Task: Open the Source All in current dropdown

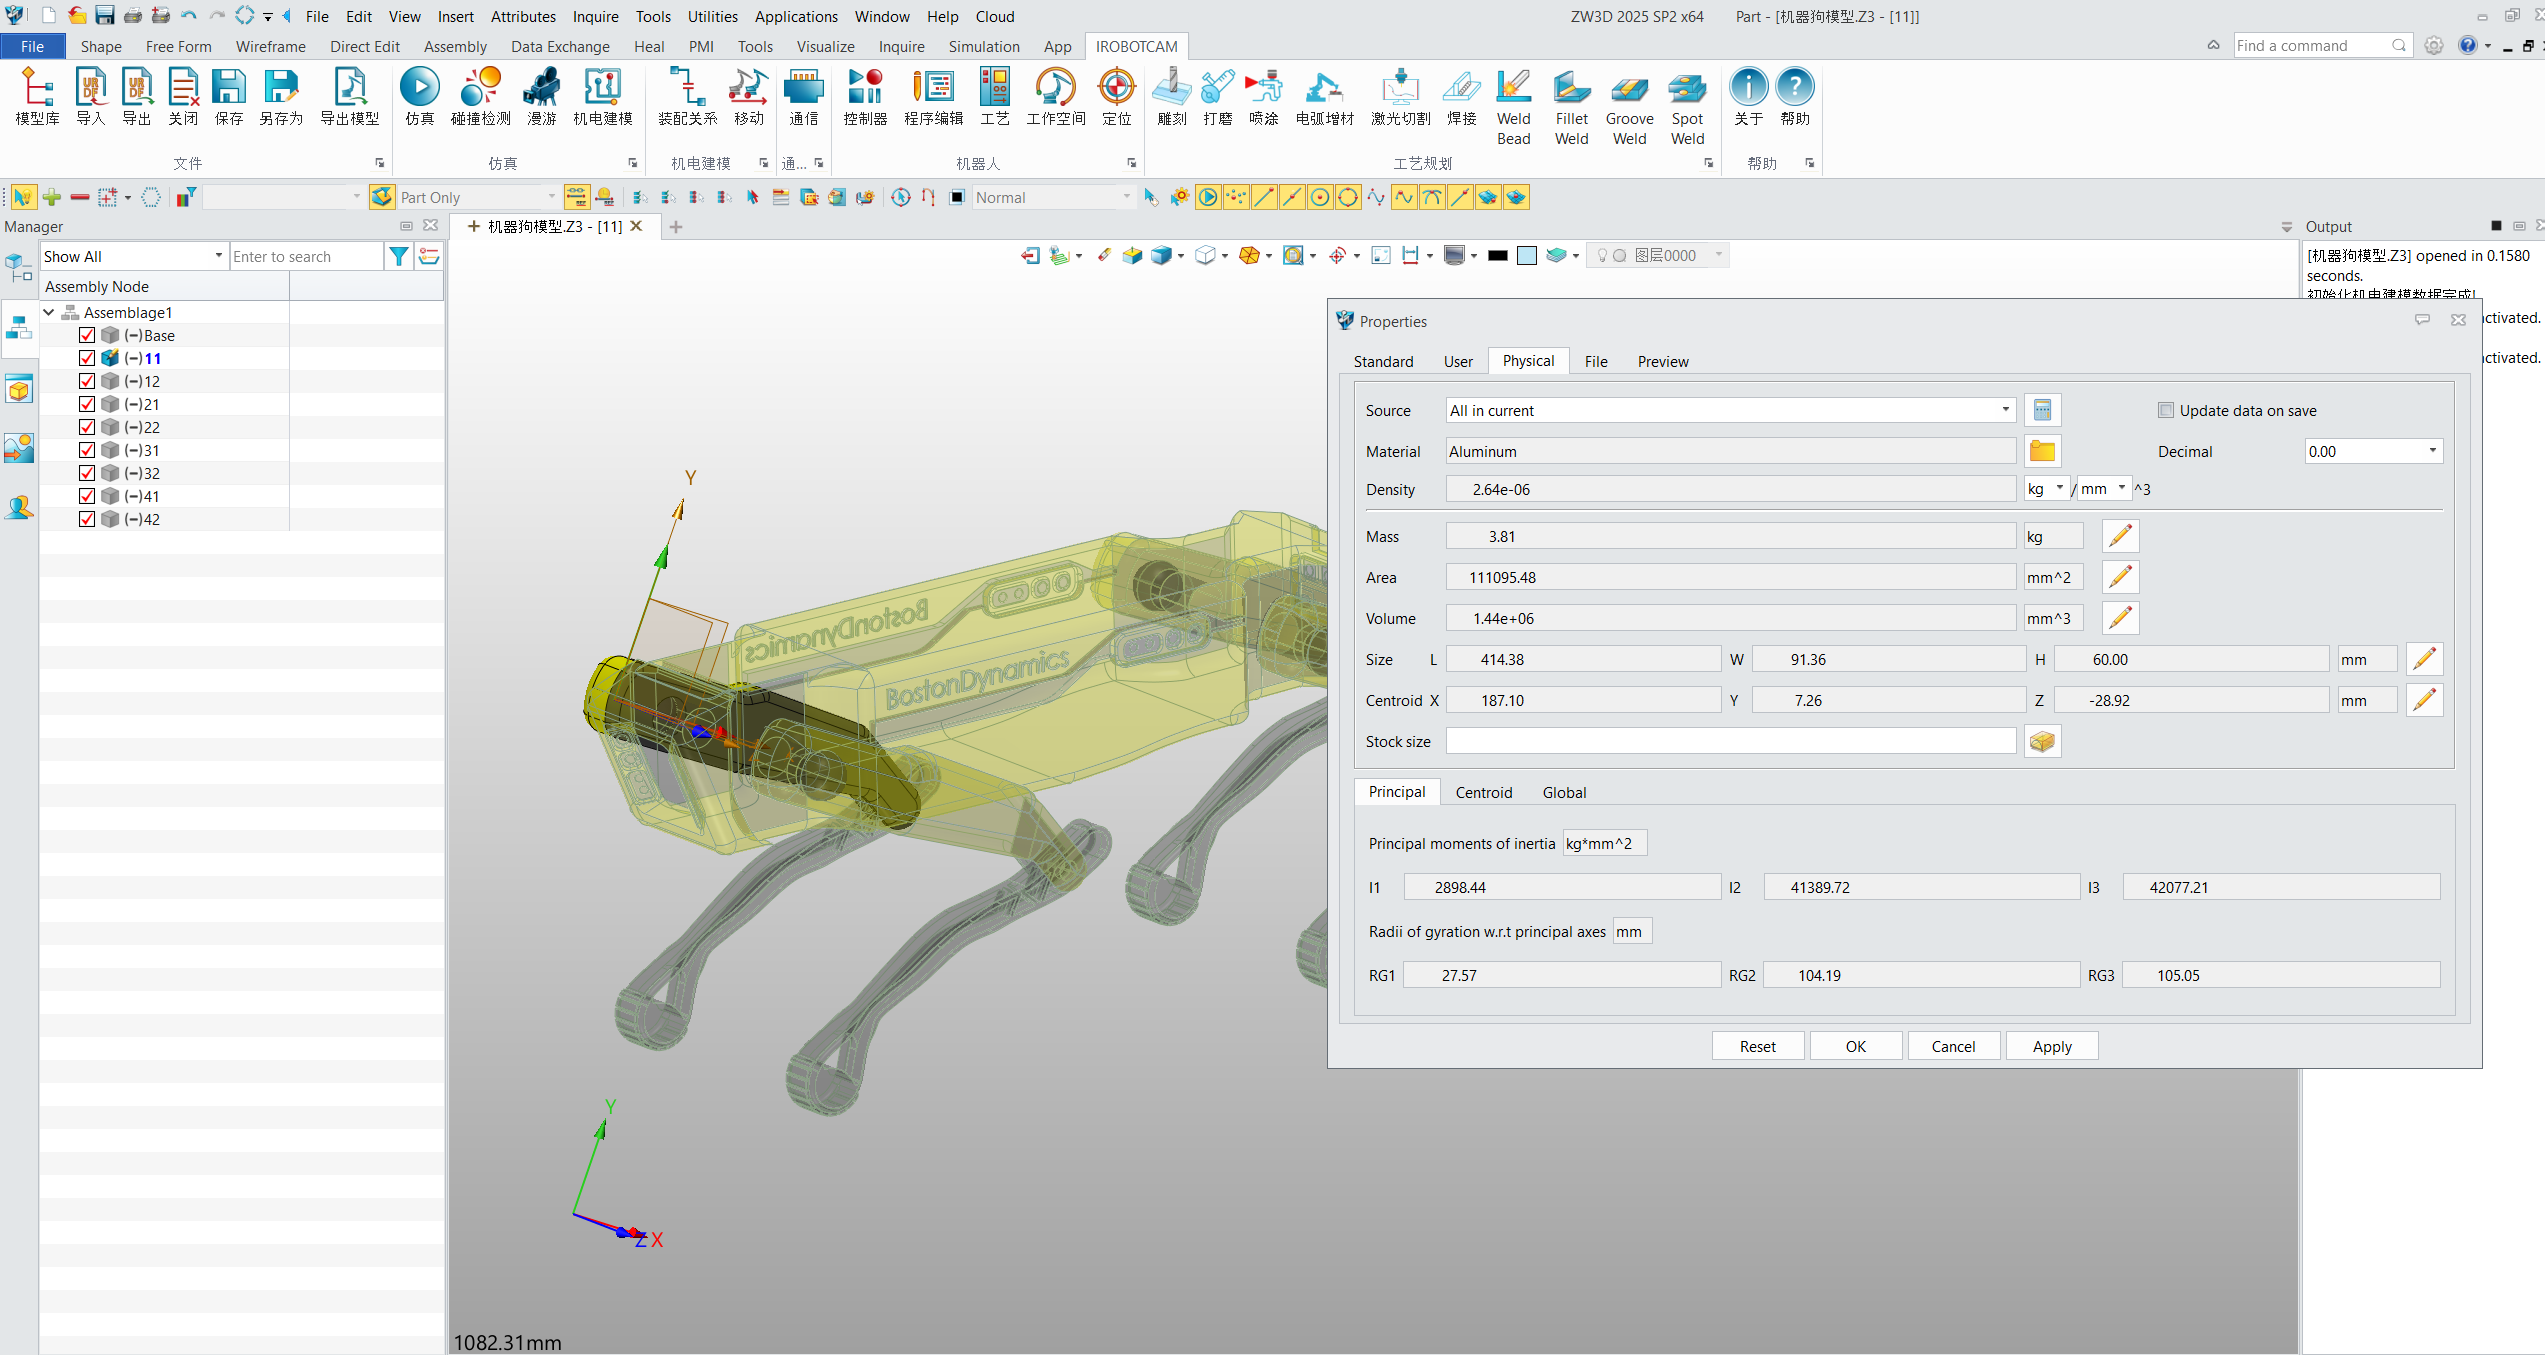Action: 2004,410
